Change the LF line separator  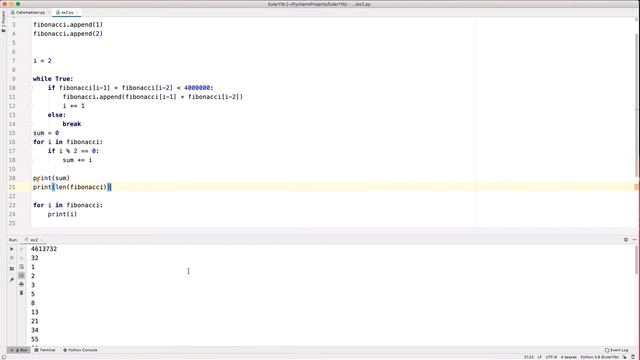coord(540,357)
